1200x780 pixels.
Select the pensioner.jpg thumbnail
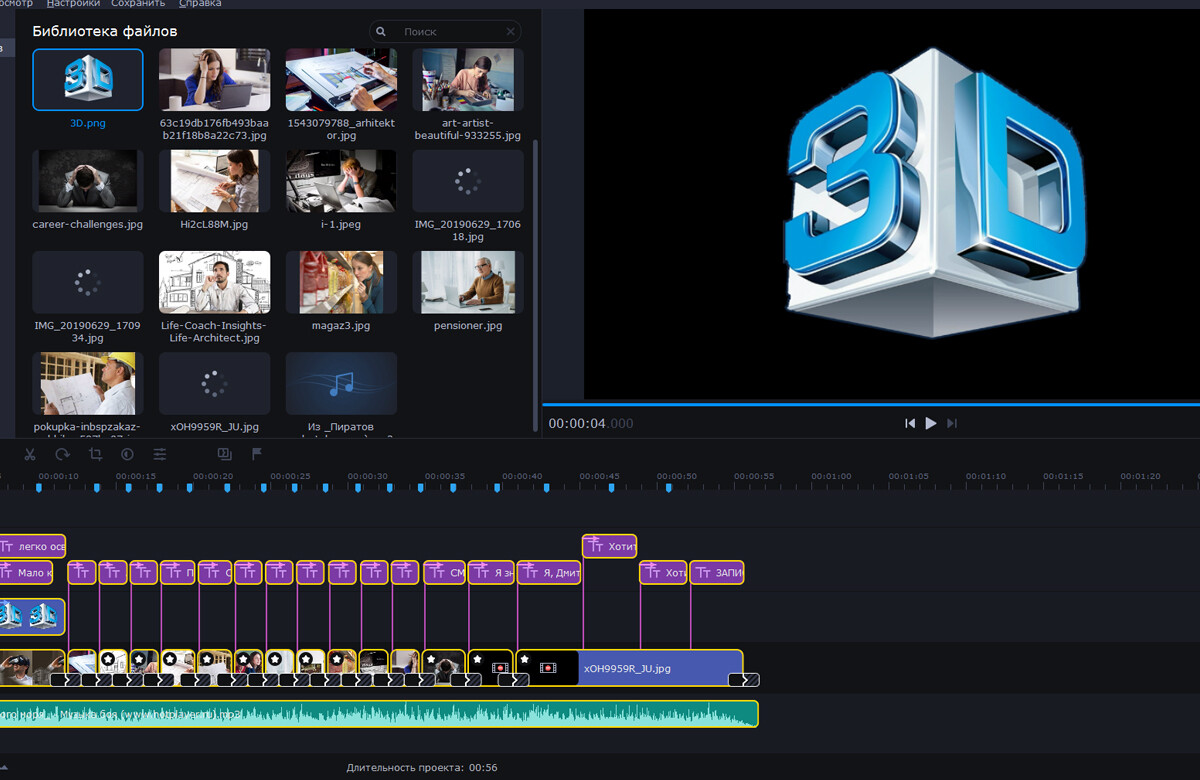pyautogui.click(x=468, y=282)
